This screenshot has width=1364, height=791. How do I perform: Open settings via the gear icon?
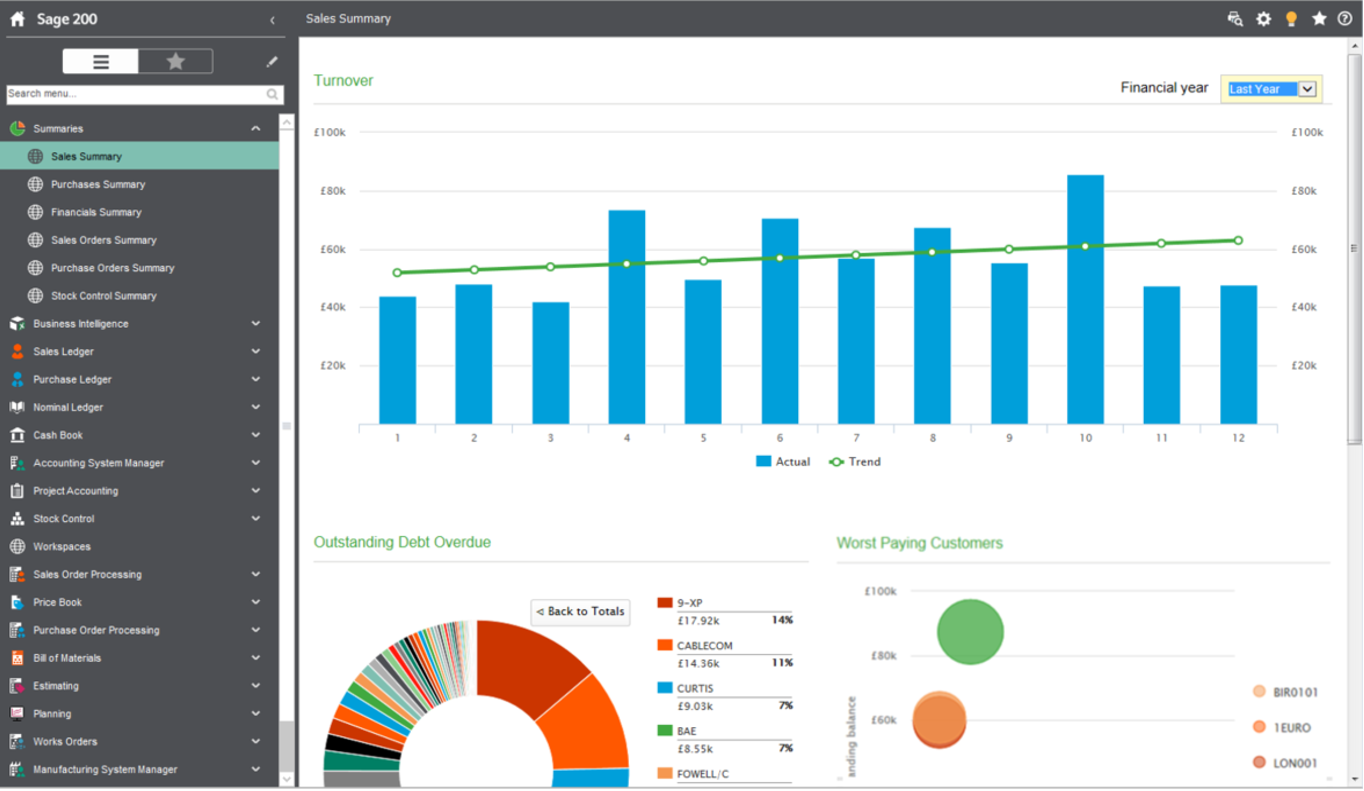click(x=1264, y=19)
